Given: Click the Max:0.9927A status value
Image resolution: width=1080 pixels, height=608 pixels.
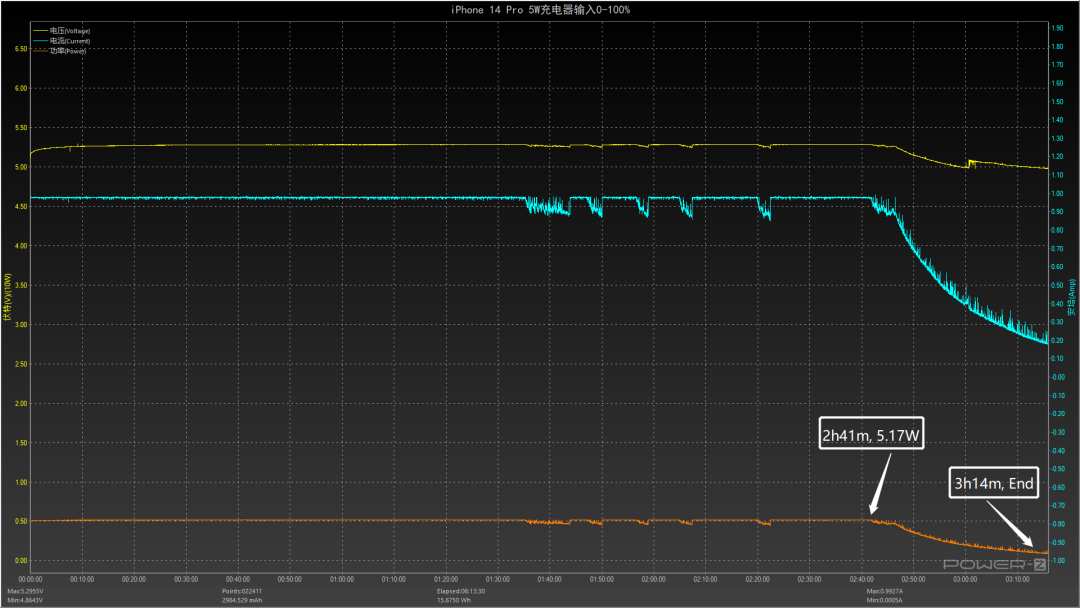Looking at the screenshot, I should point(885,591).
